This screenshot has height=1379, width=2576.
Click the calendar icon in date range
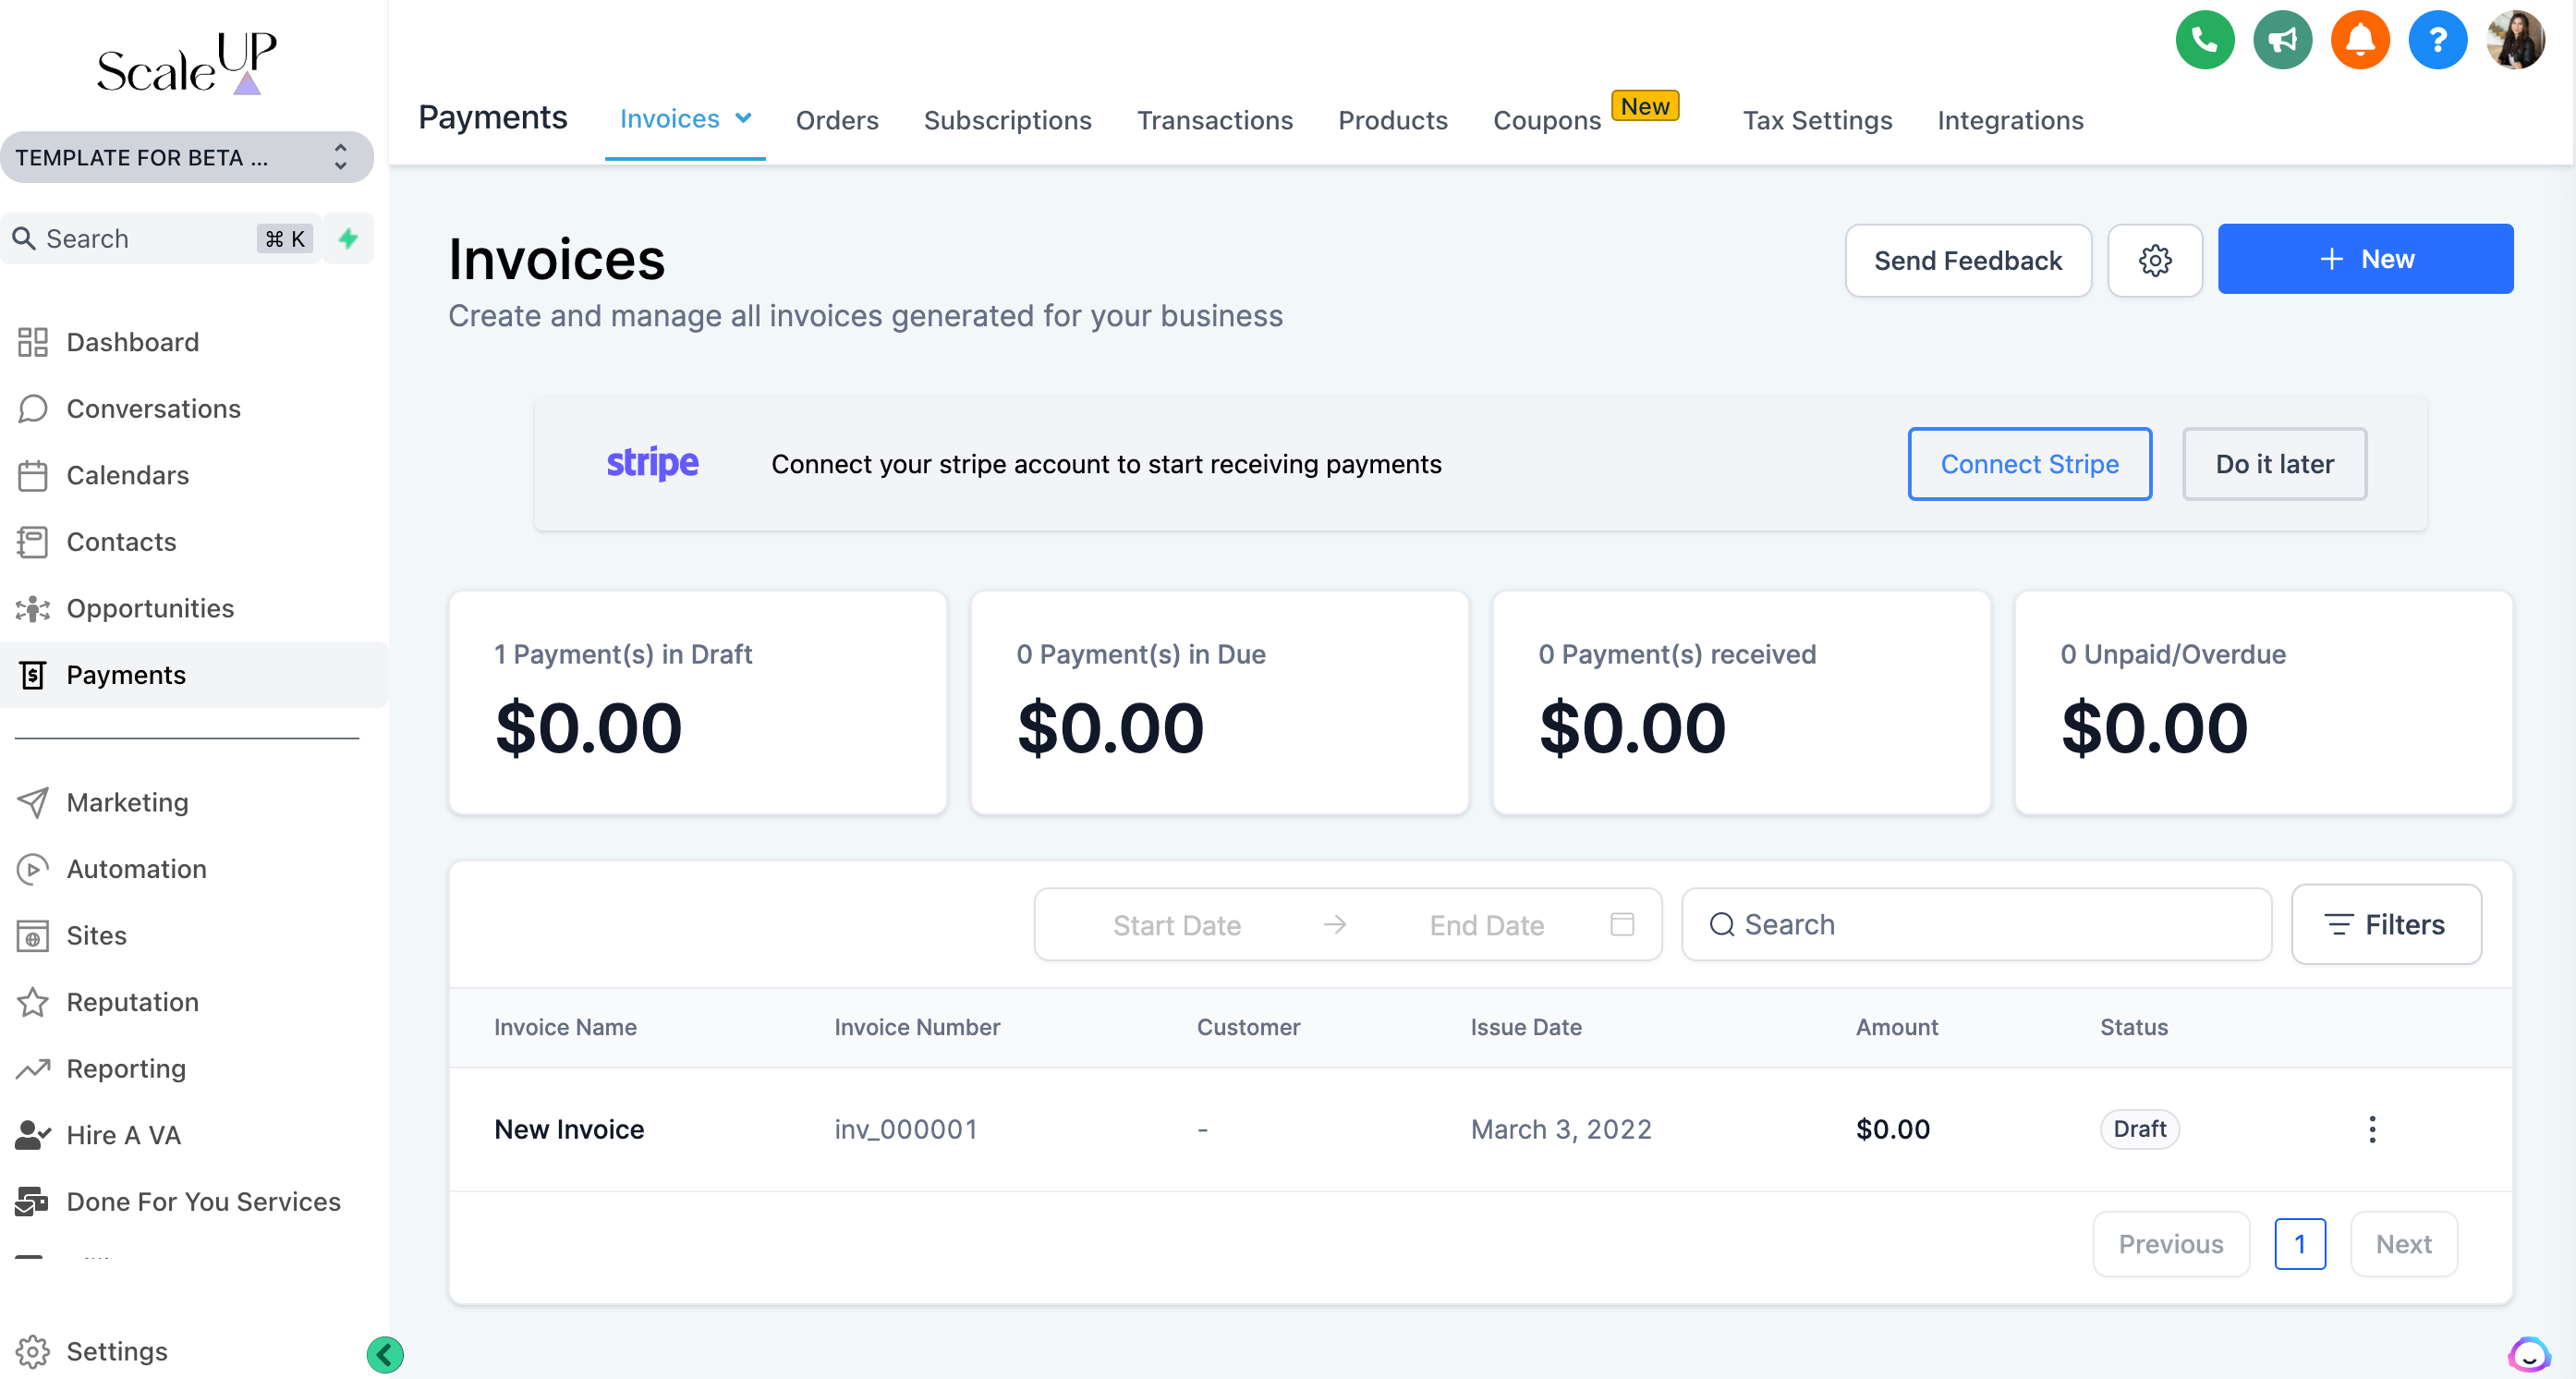tap(1621, 924)
